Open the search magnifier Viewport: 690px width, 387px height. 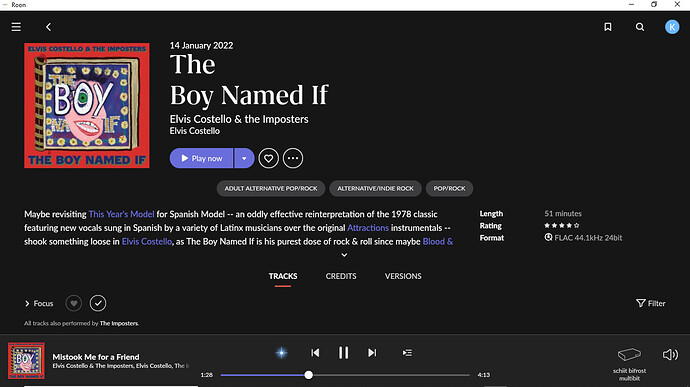click(x=640, y=27)
